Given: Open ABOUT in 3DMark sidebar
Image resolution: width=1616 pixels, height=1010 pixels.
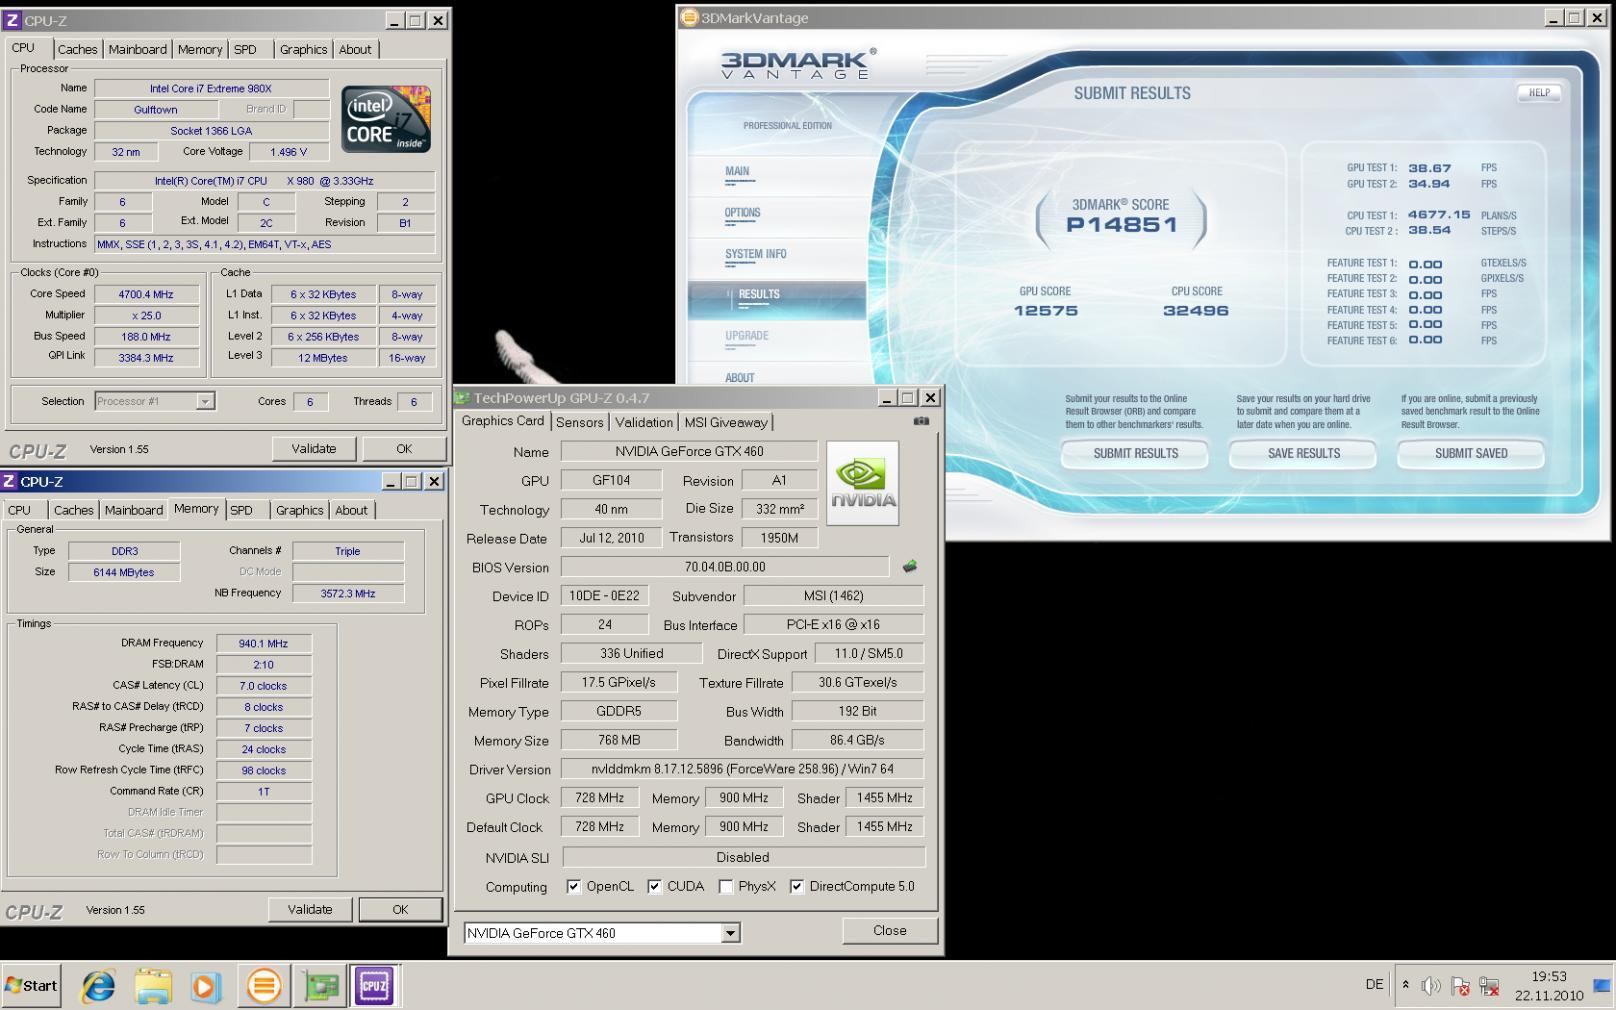Looking at the screenshot, I should tap(740, 378).
